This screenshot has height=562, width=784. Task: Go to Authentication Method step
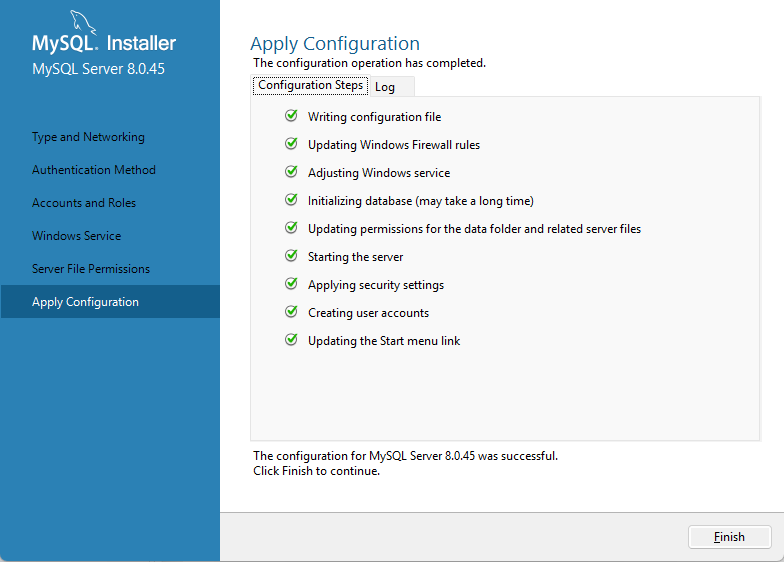click(x=94, y=170)
